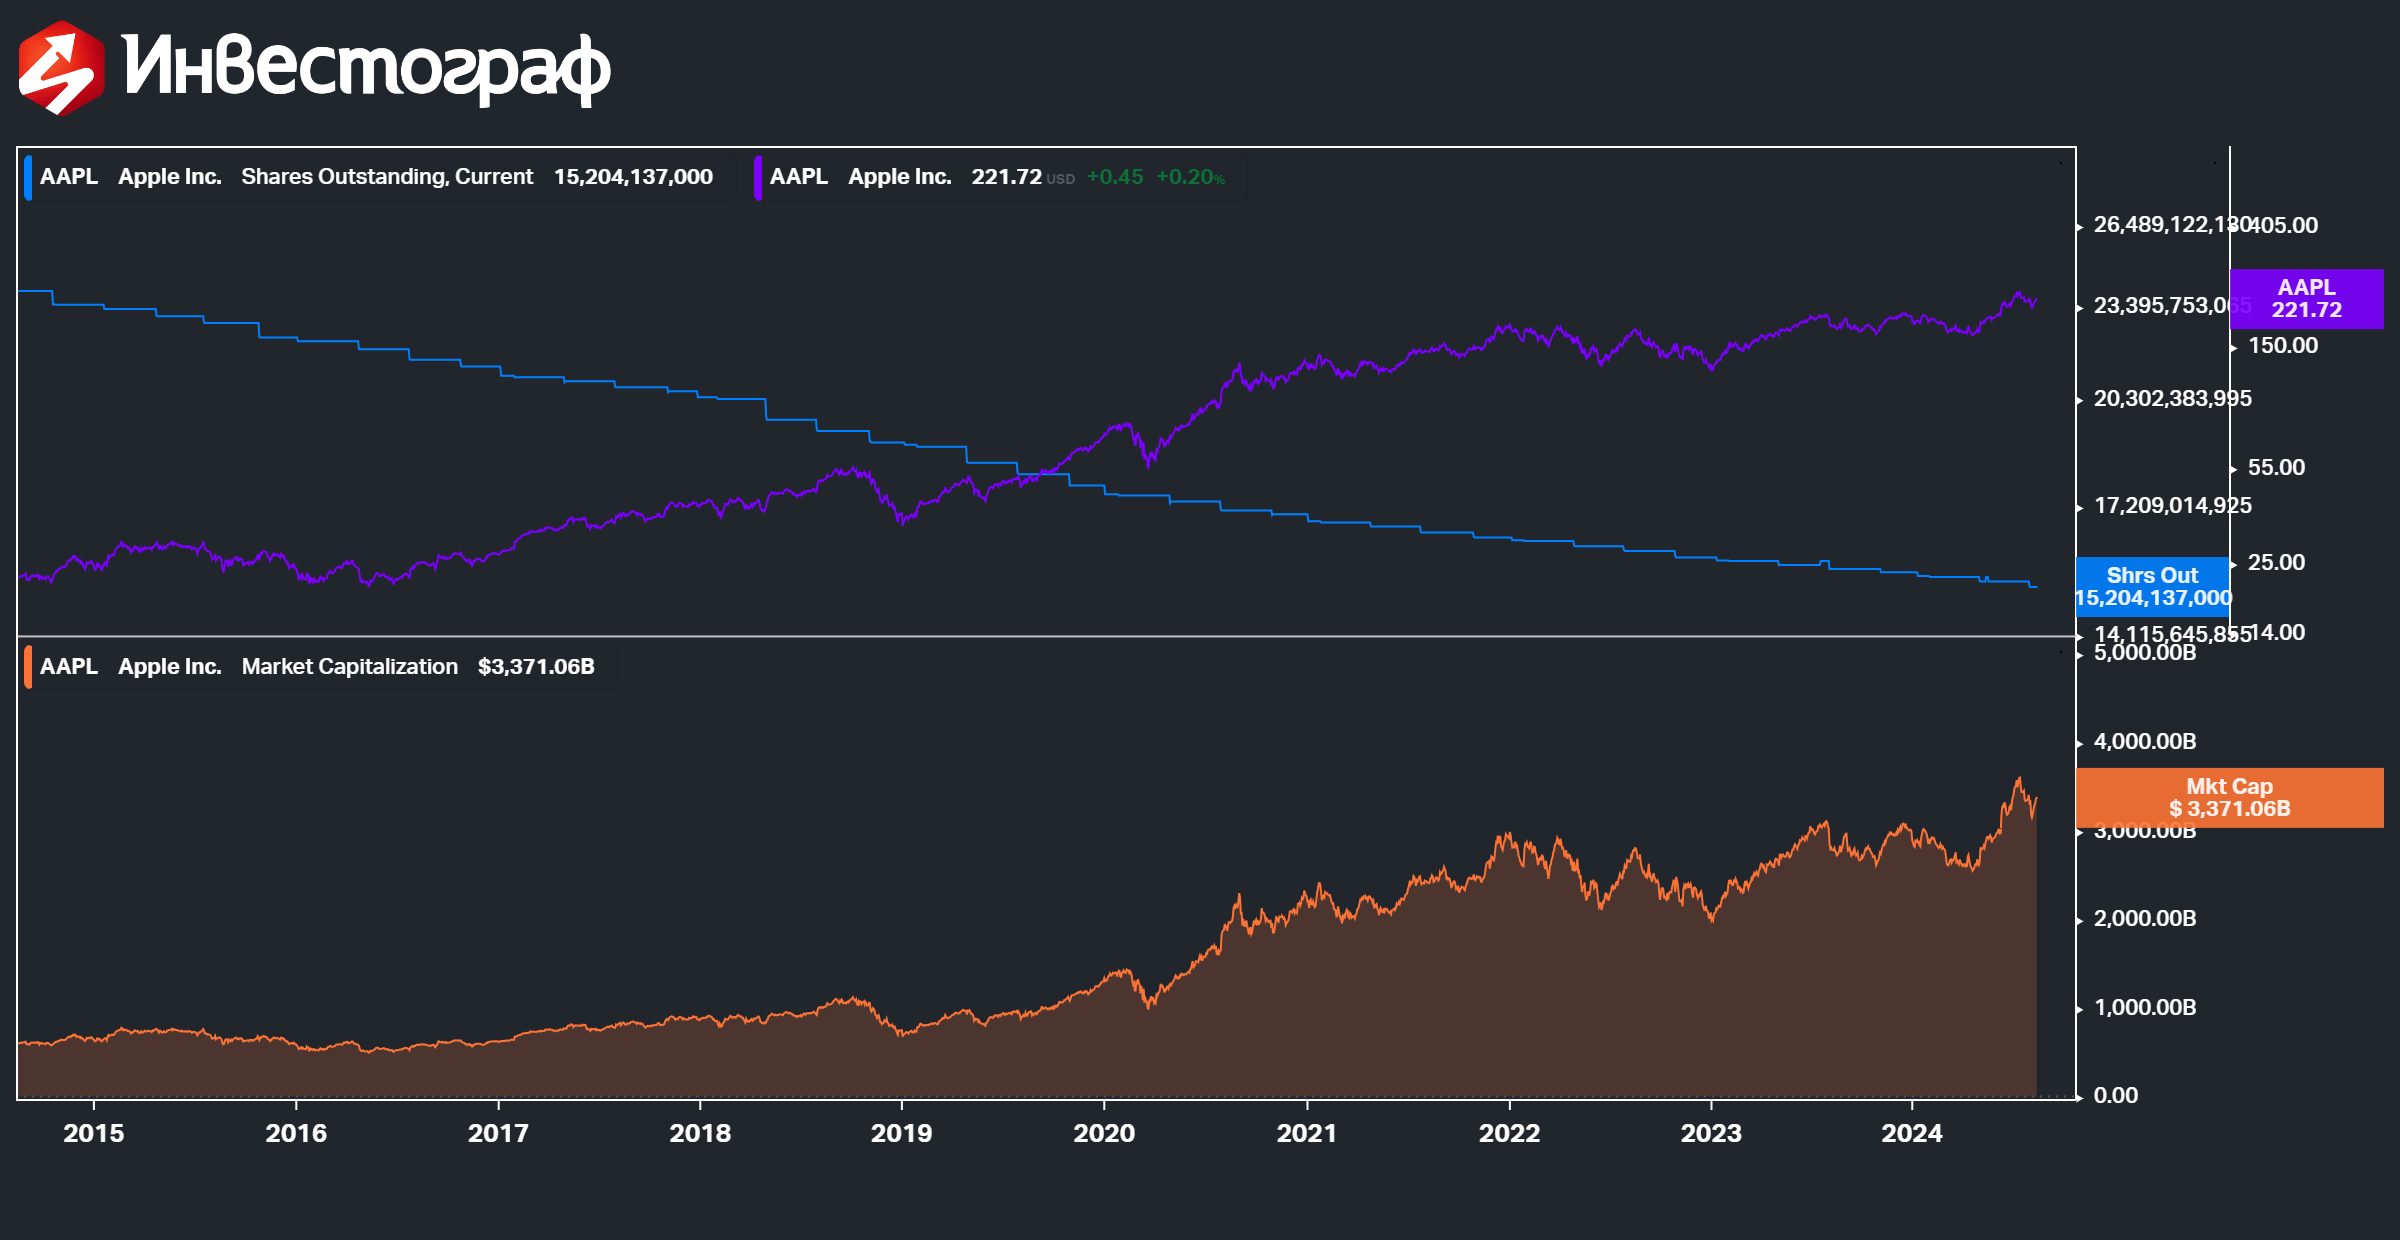Click the 150.00 price axis label
Image resolution: width=2400 pixels, height=1240 pixels.
tap(2283, 346)
